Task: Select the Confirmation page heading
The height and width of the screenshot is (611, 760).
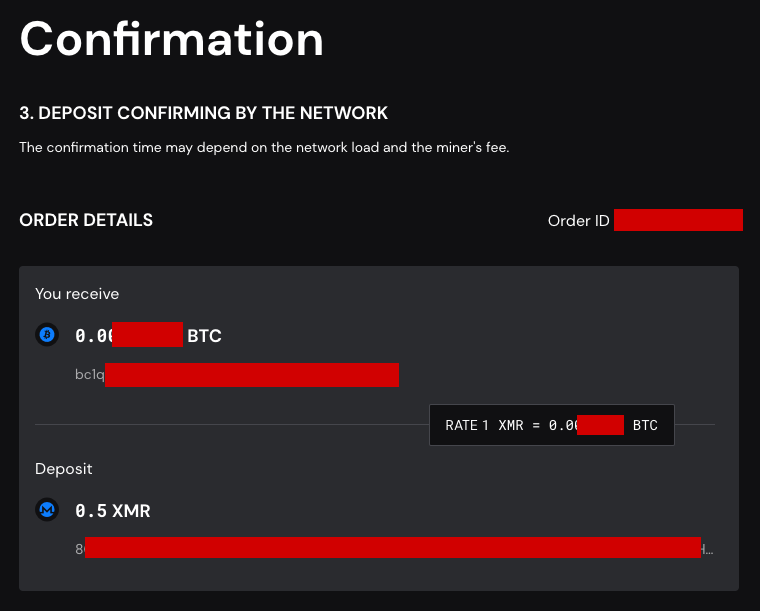Action: pos(172,39)
